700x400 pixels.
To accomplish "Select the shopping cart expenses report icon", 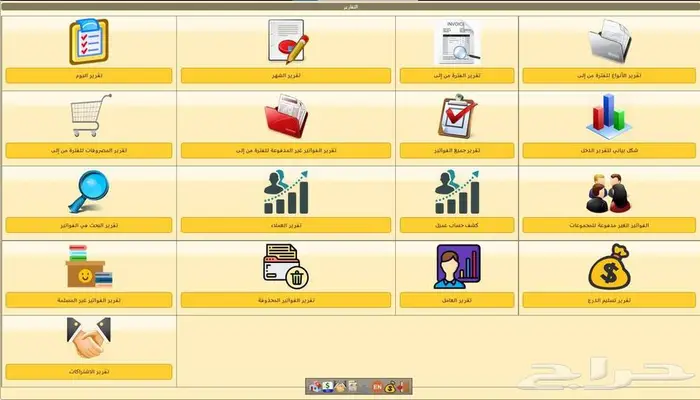I will pos(90,117).
